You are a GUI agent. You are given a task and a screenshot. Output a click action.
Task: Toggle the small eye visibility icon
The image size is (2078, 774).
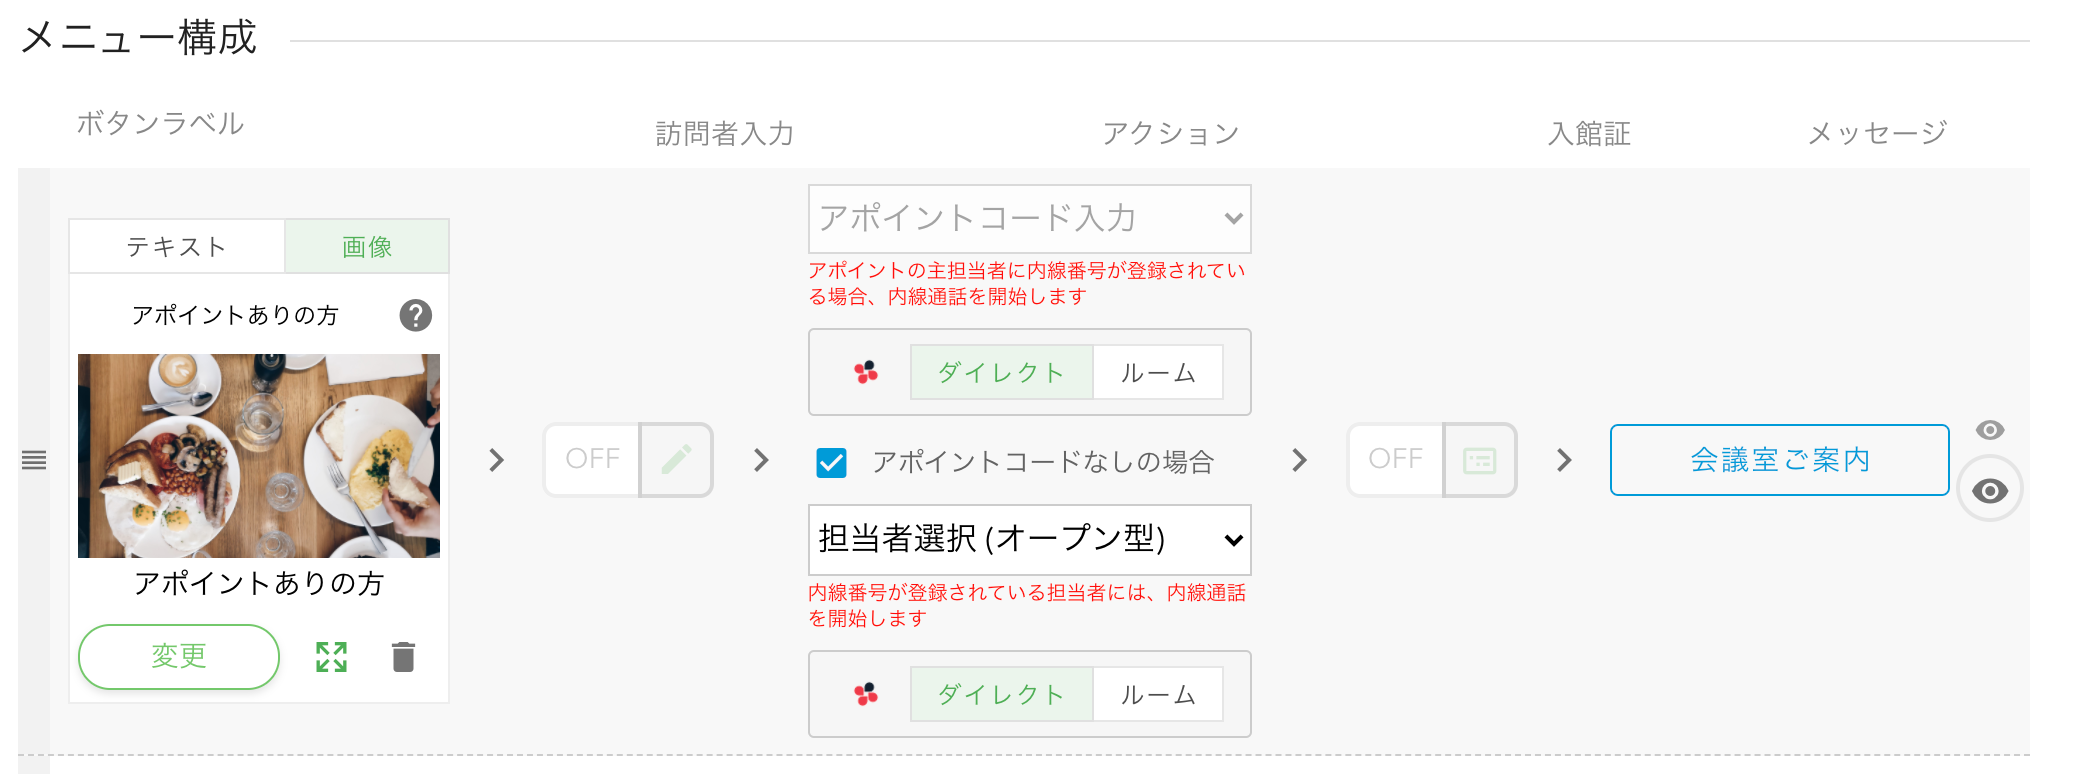pyautogui.click(x=1989, y=430)
